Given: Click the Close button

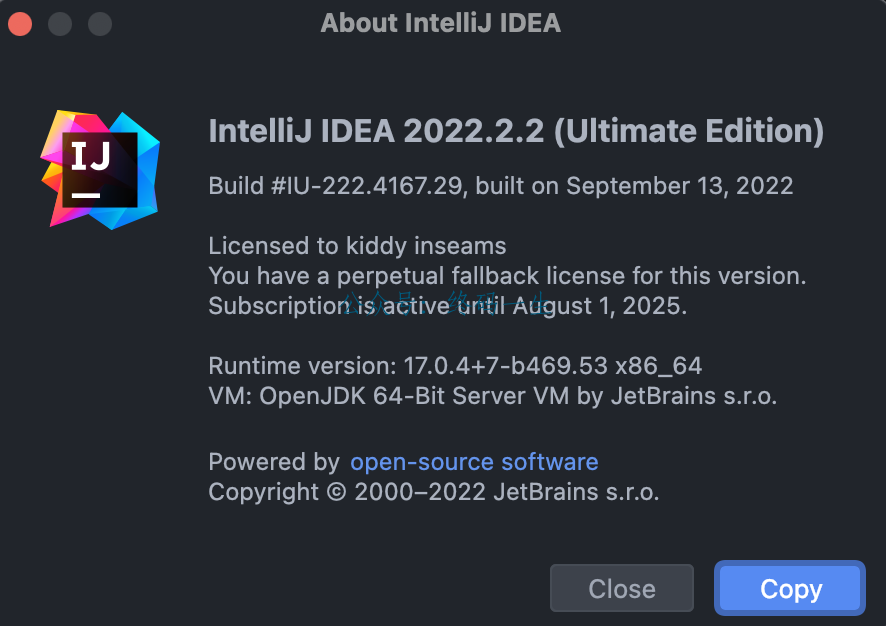Looking at the screenshot, I should coord(622,588).
